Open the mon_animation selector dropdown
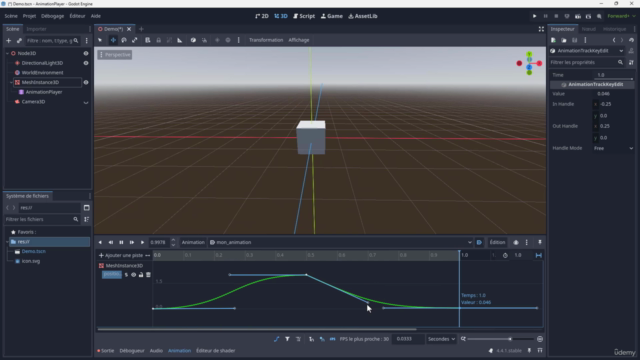This screenshot has width=640, height=360. (x=341, y=242)
